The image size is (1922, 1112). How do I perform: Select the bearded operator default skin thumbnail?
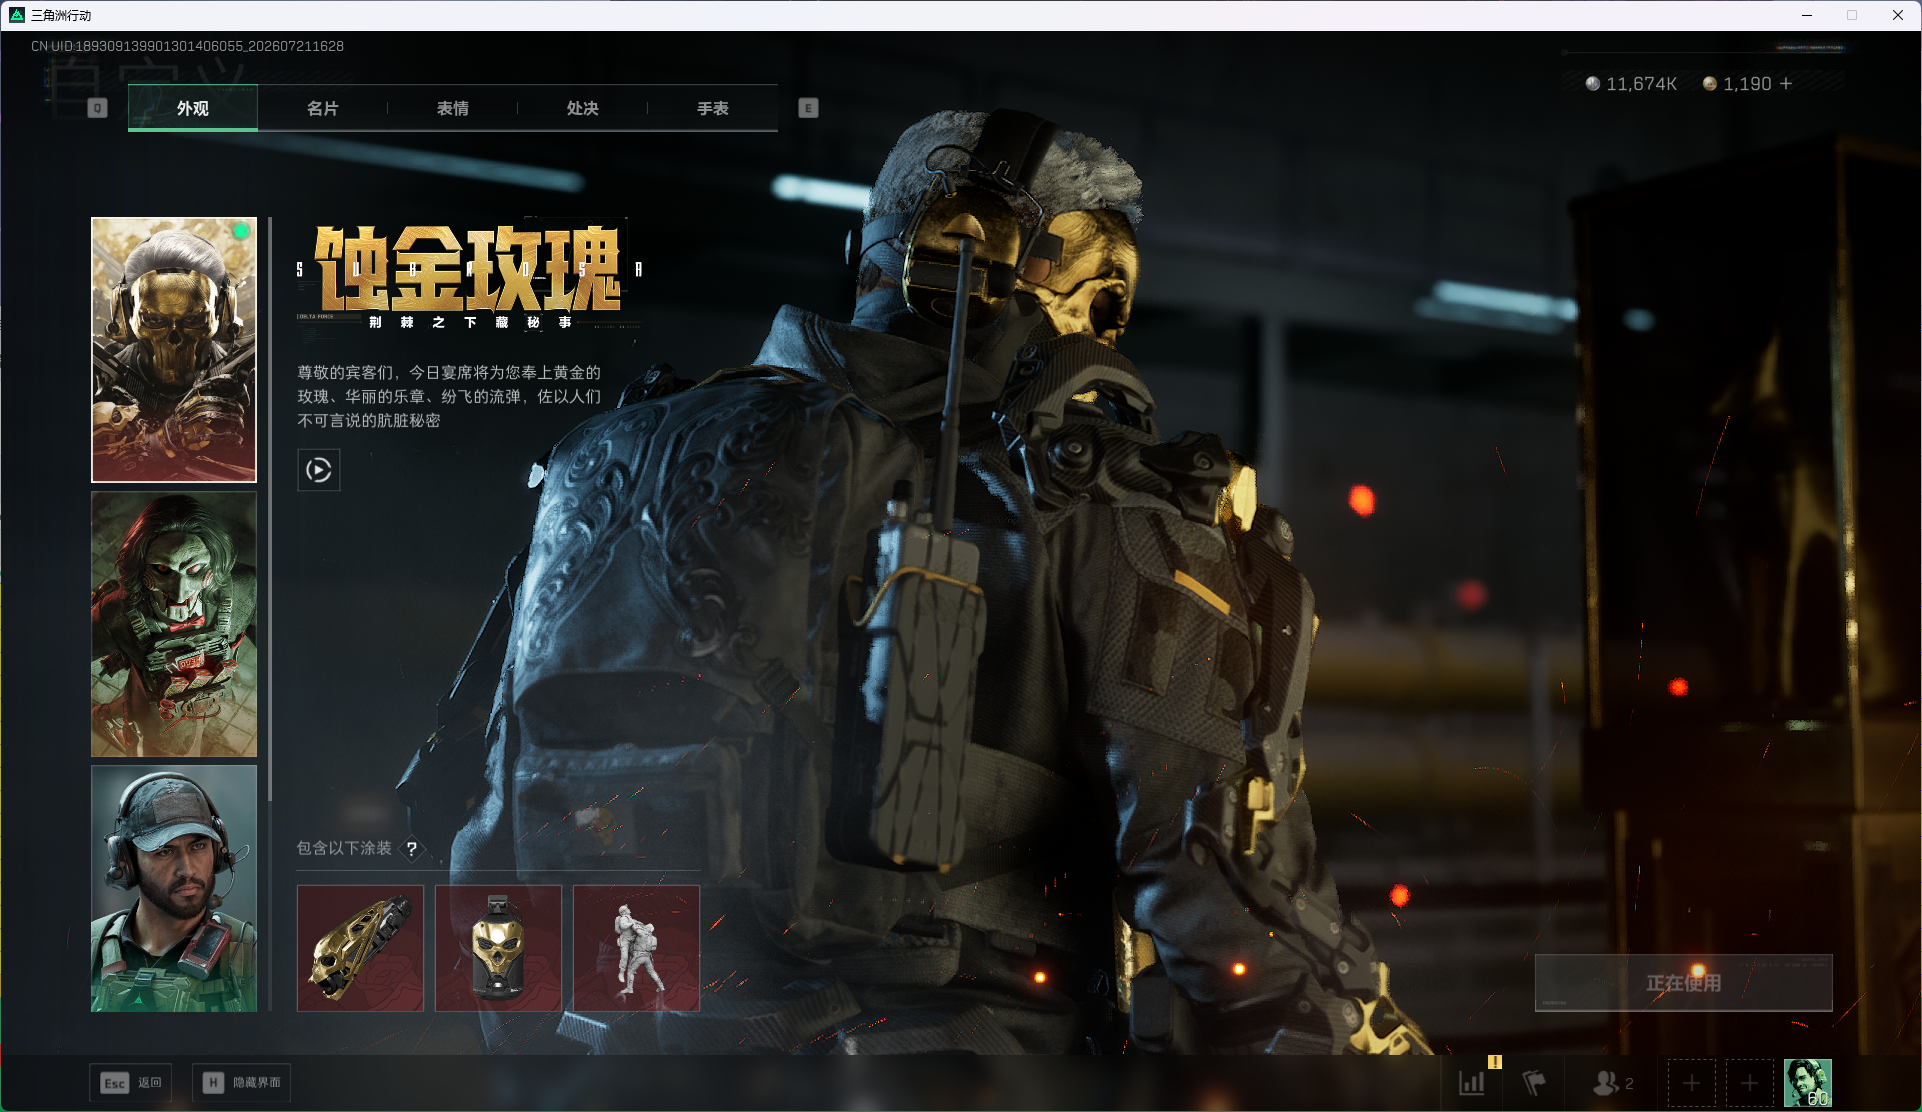[174, 888]
